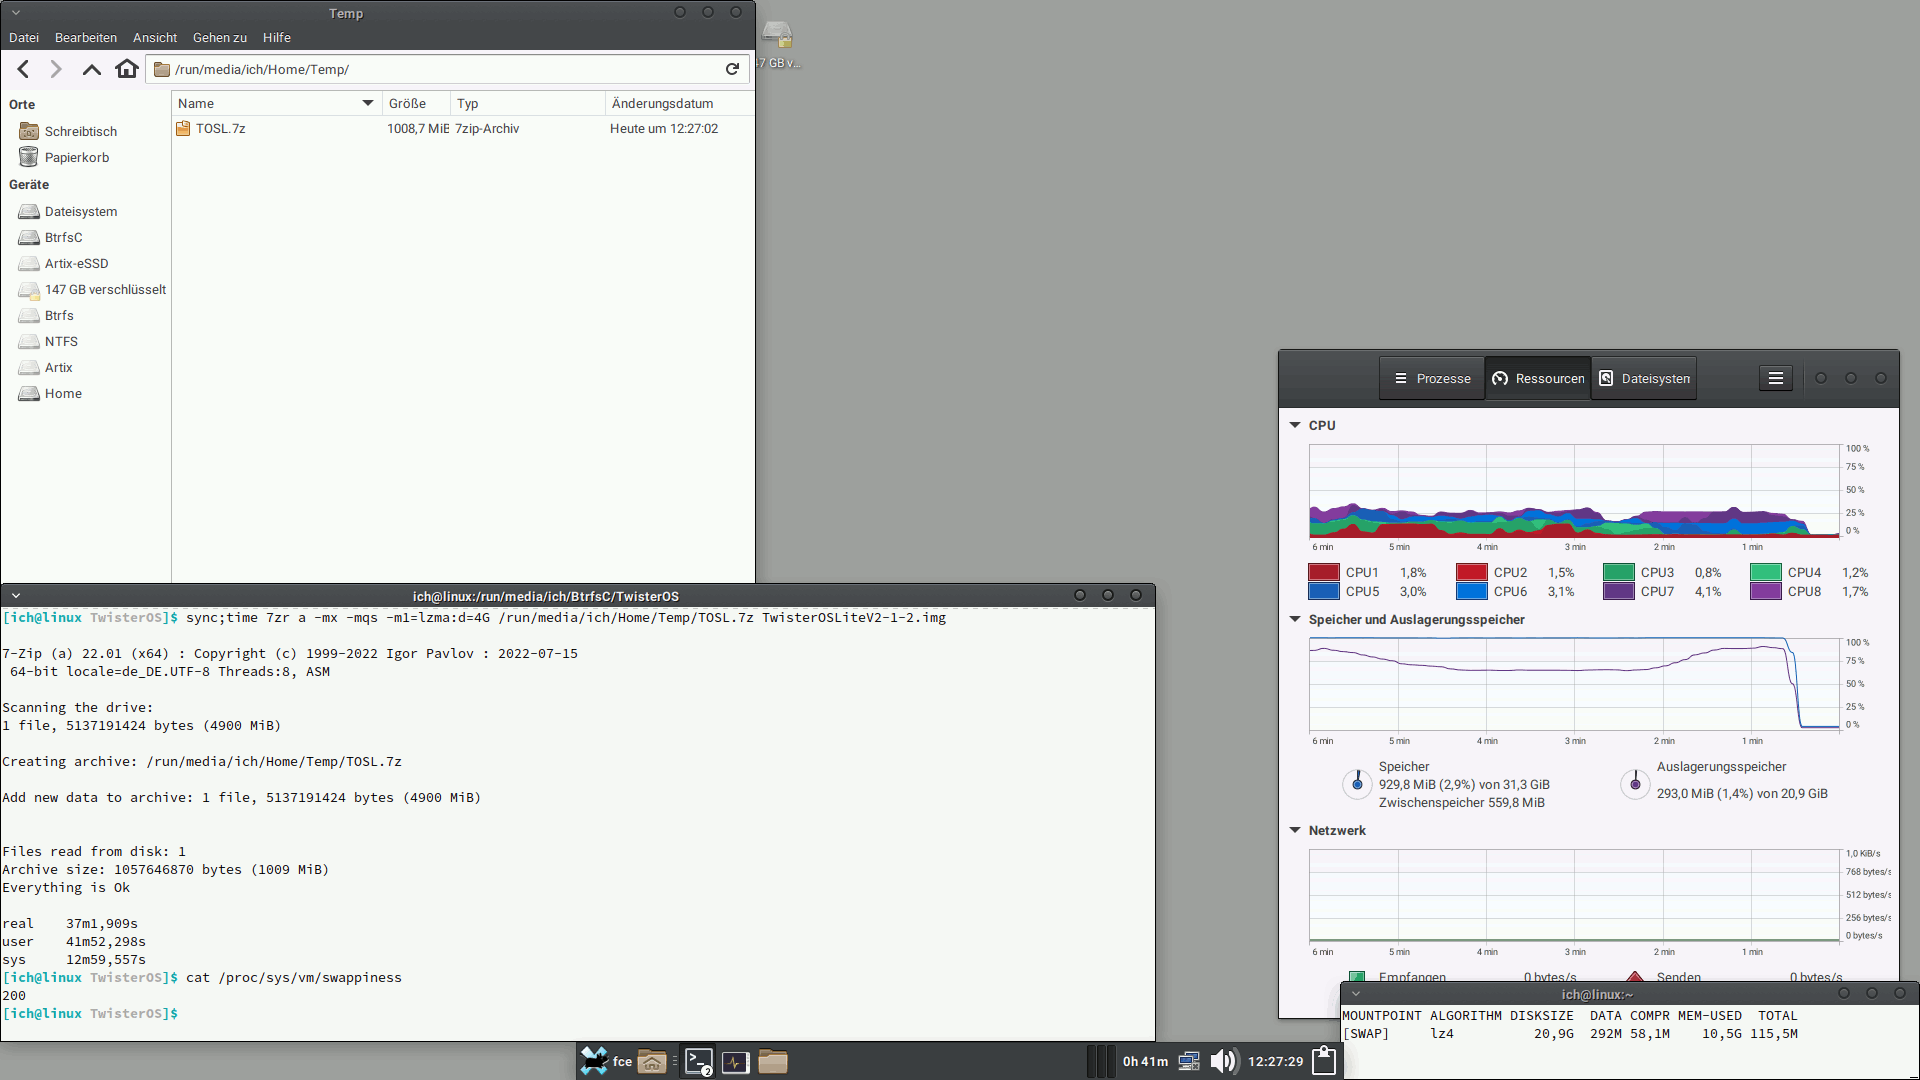Click the reload button in file manager

pos(732,69)
